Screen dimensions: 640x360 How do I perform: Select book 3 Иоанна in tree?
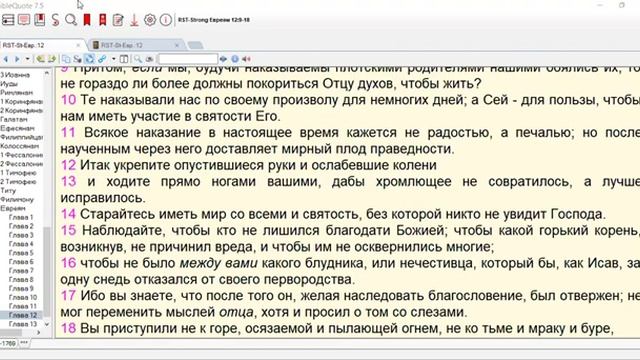(15, 75)
